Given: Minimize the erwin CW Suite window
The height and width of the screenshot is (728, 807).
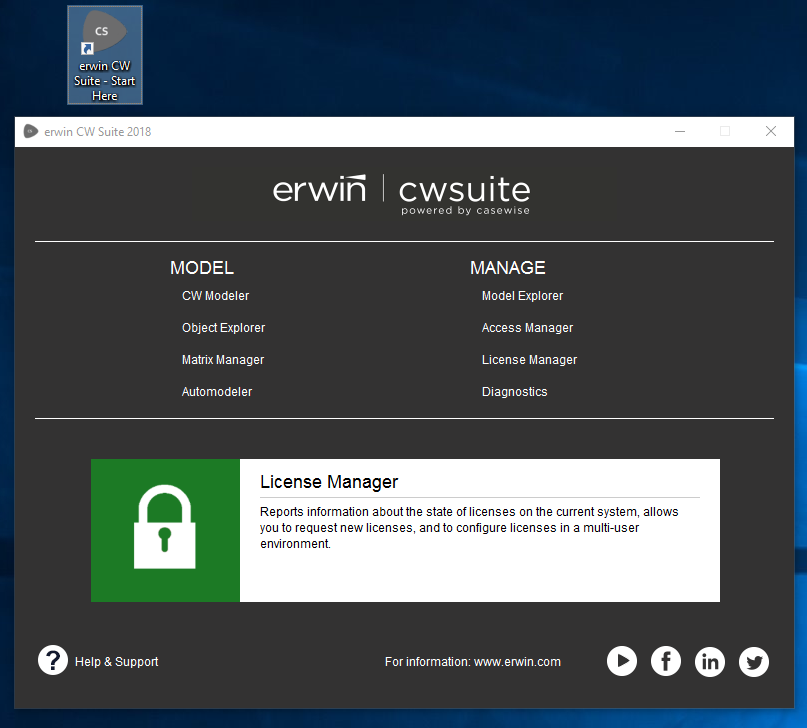Looking at the screenshot, I should point(680,131).
